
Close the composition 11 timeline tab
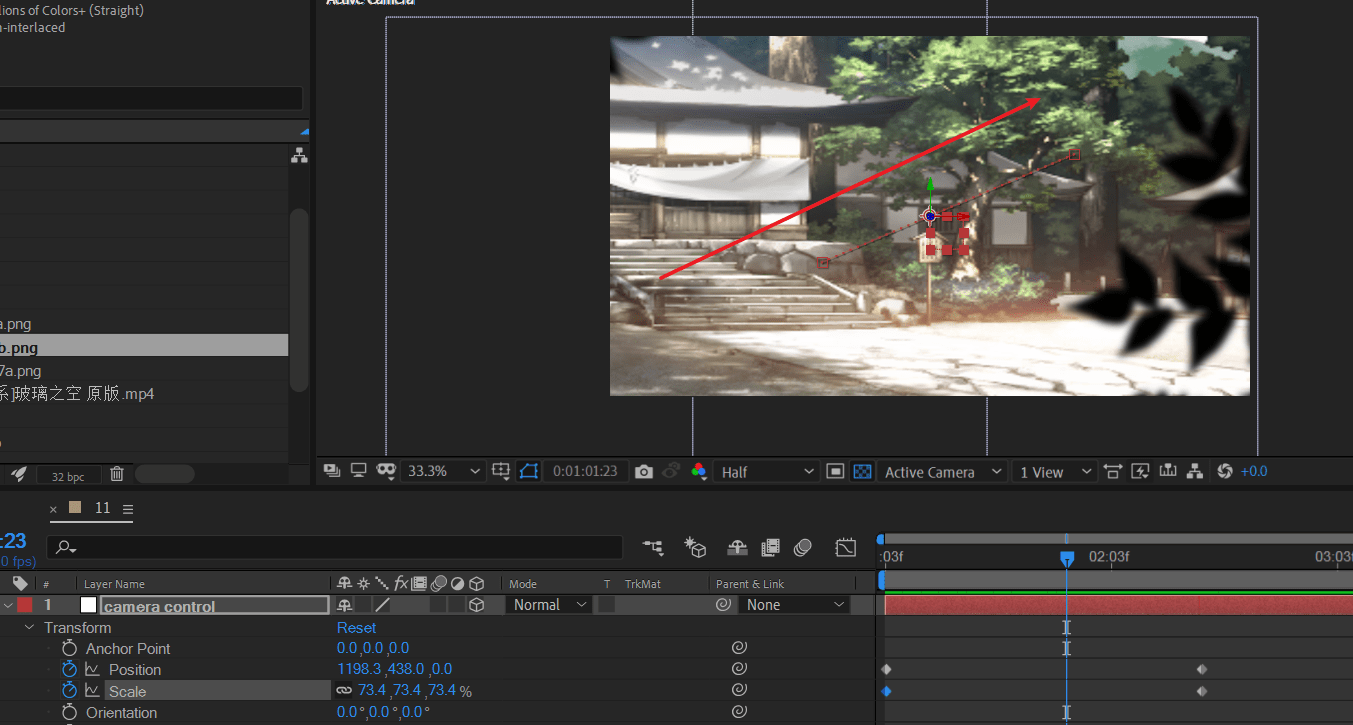54,509
